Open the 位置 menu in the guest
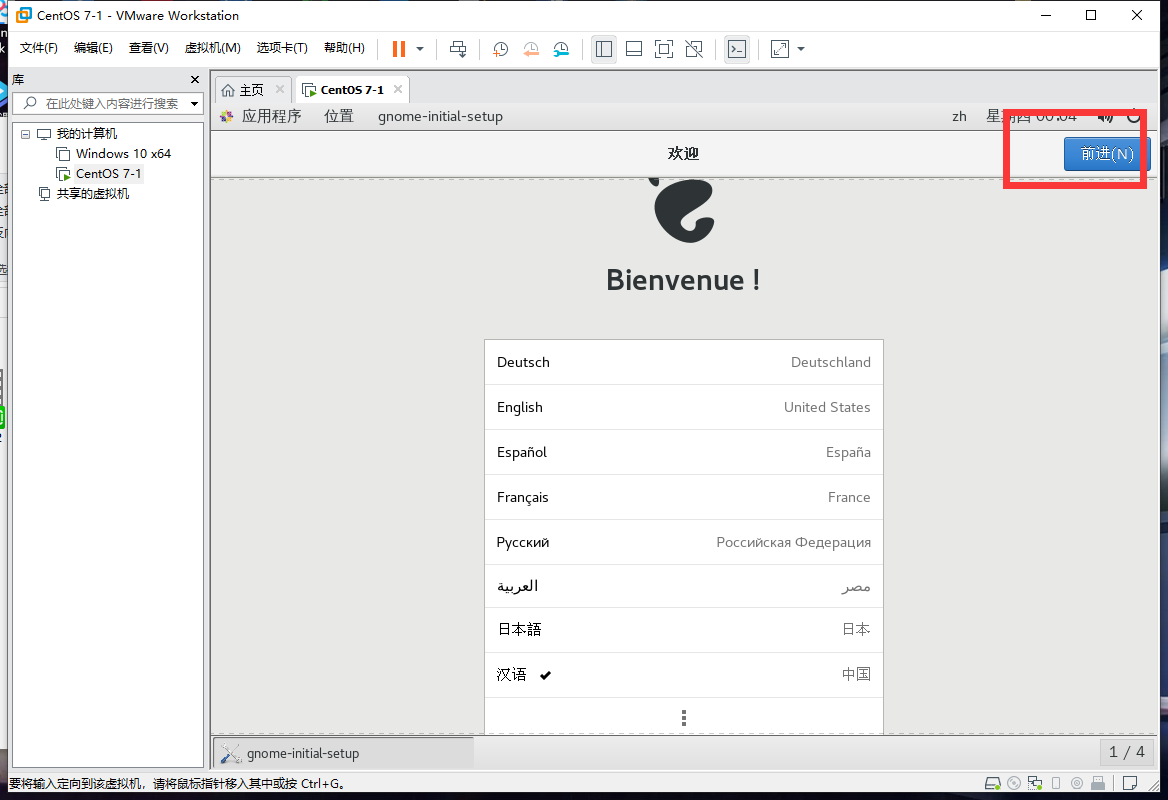 tap(339, 116)
